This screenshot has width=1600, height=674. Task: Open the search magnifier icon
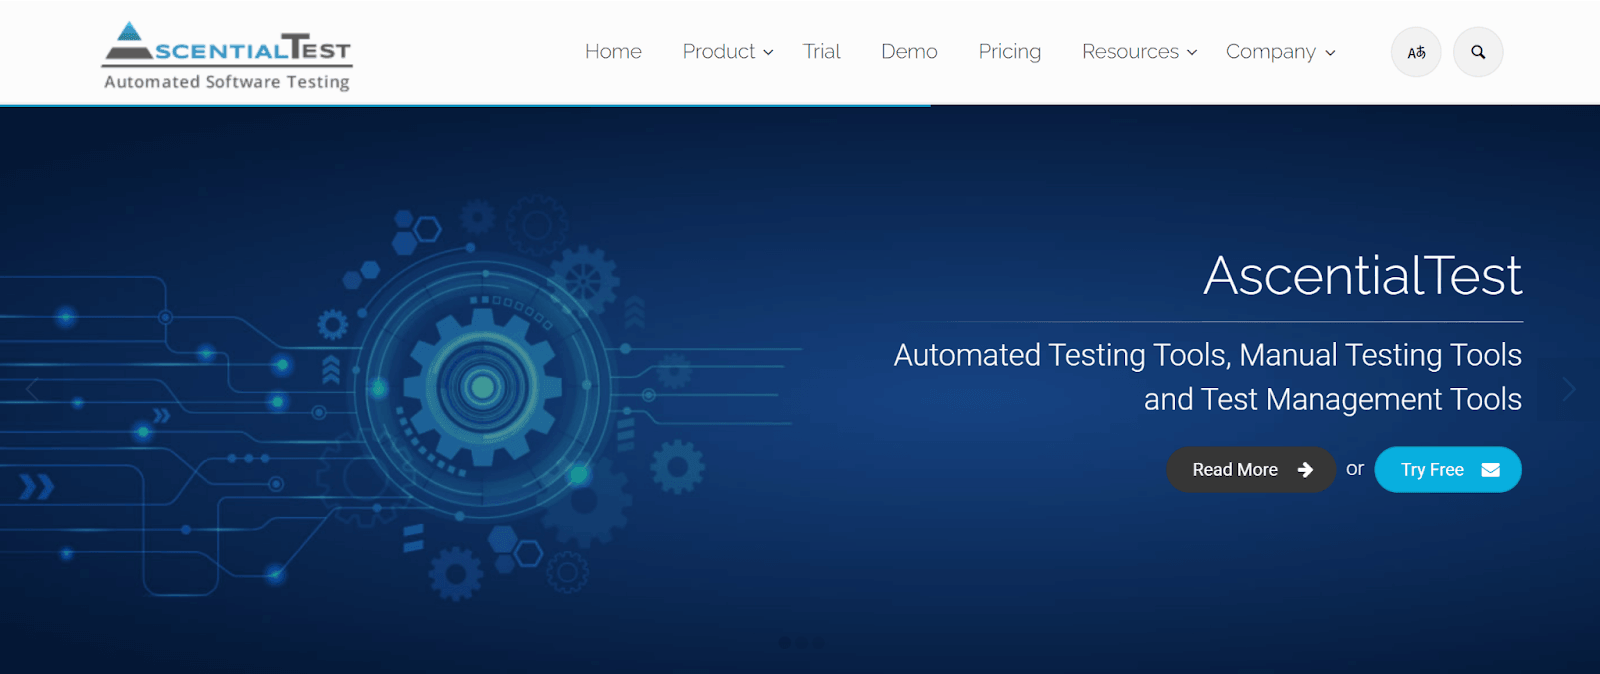1478,52
